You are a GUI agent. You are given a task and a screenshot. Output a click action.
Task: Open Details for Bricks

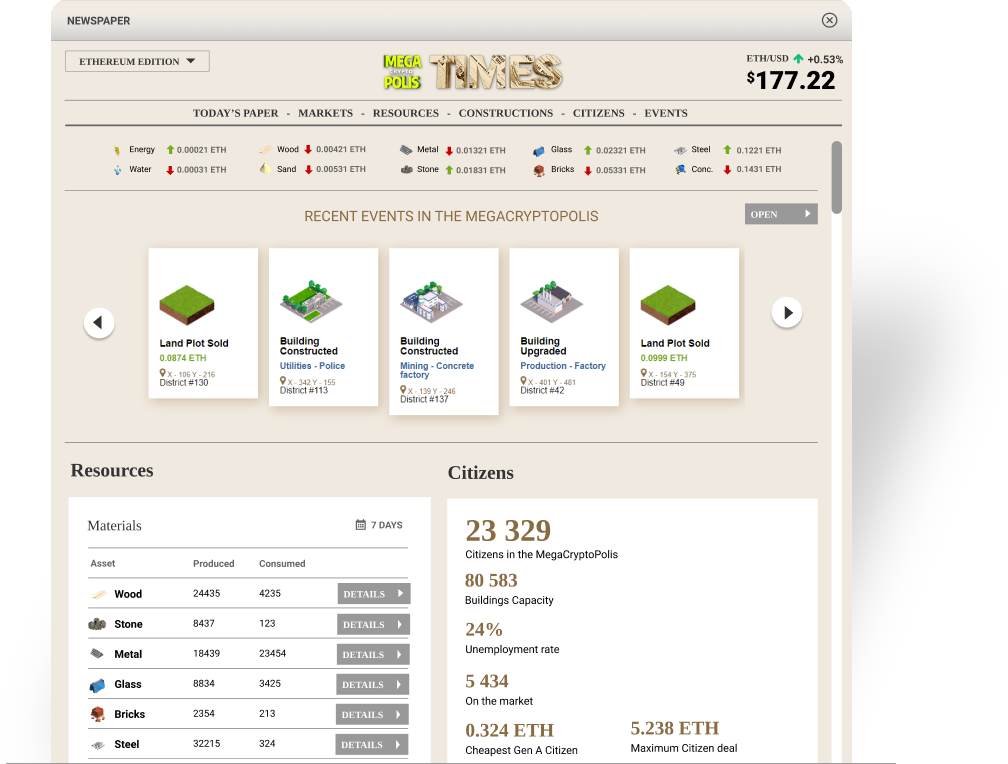372,714
